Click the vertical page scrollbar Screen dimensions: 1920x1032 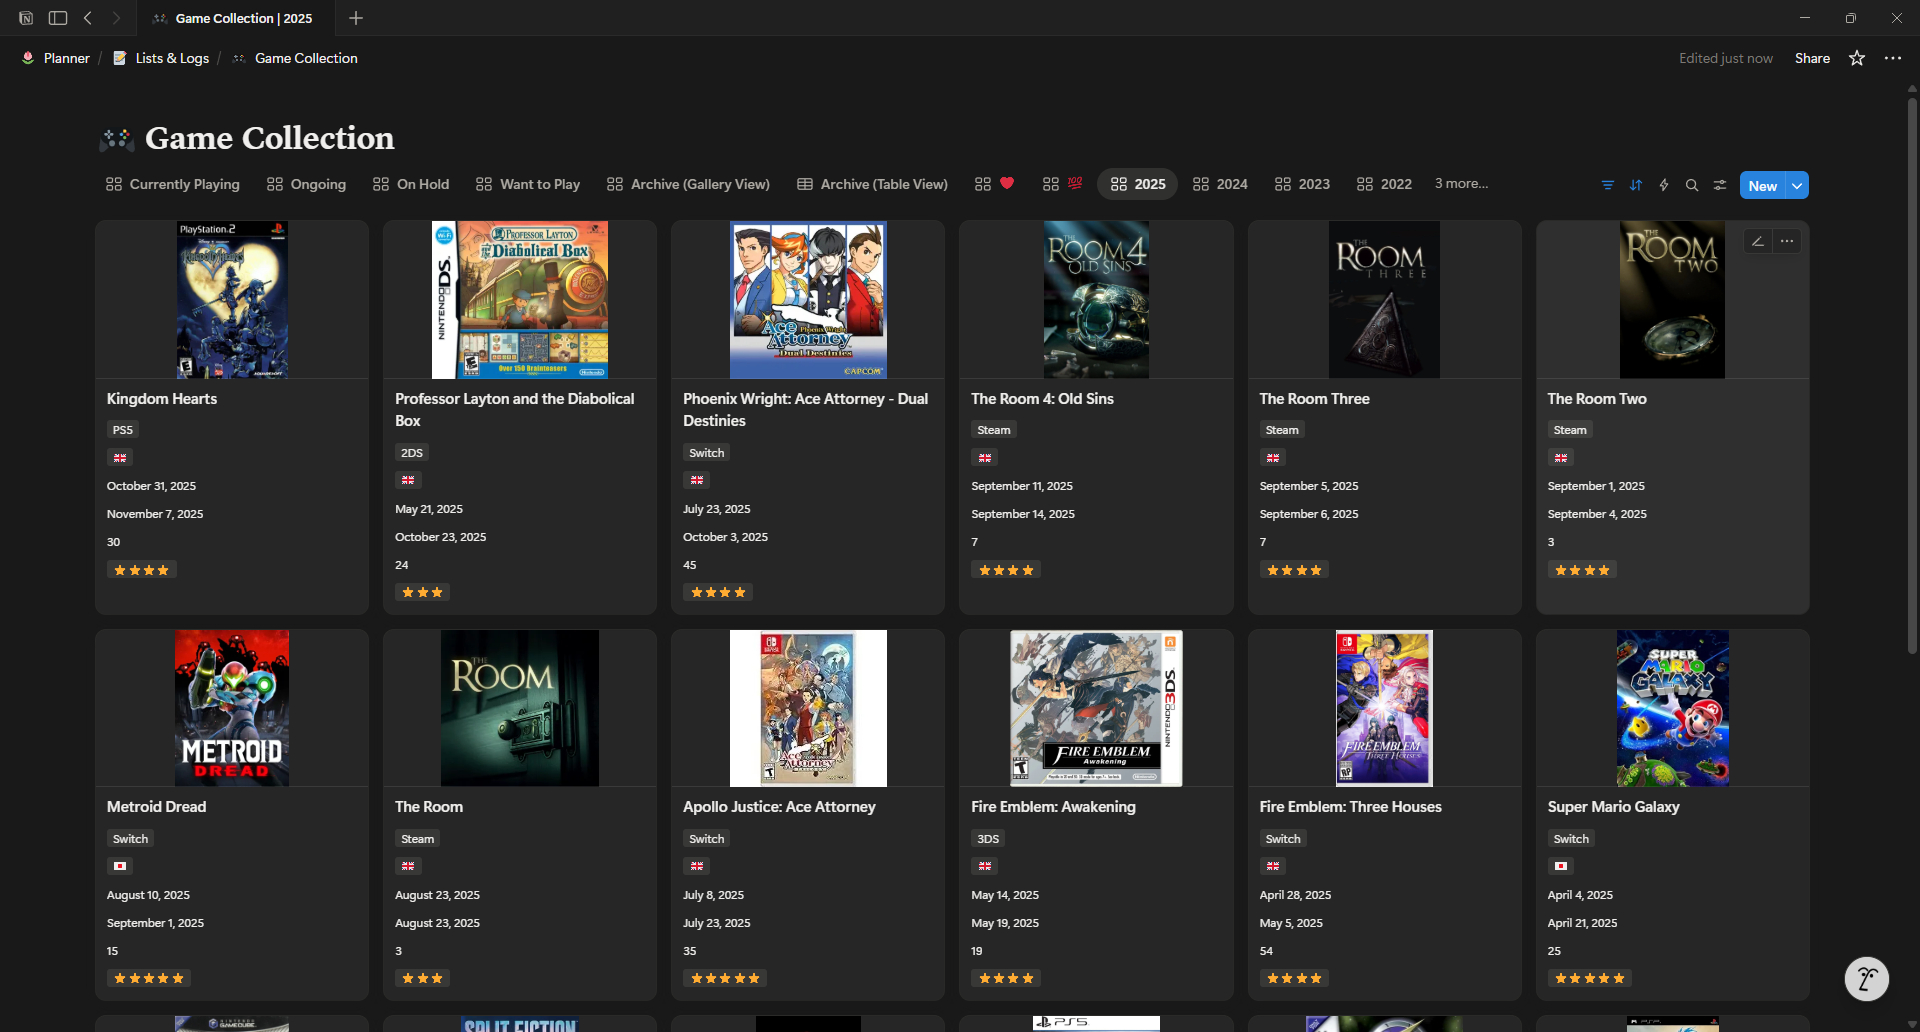click(1912, 370)
